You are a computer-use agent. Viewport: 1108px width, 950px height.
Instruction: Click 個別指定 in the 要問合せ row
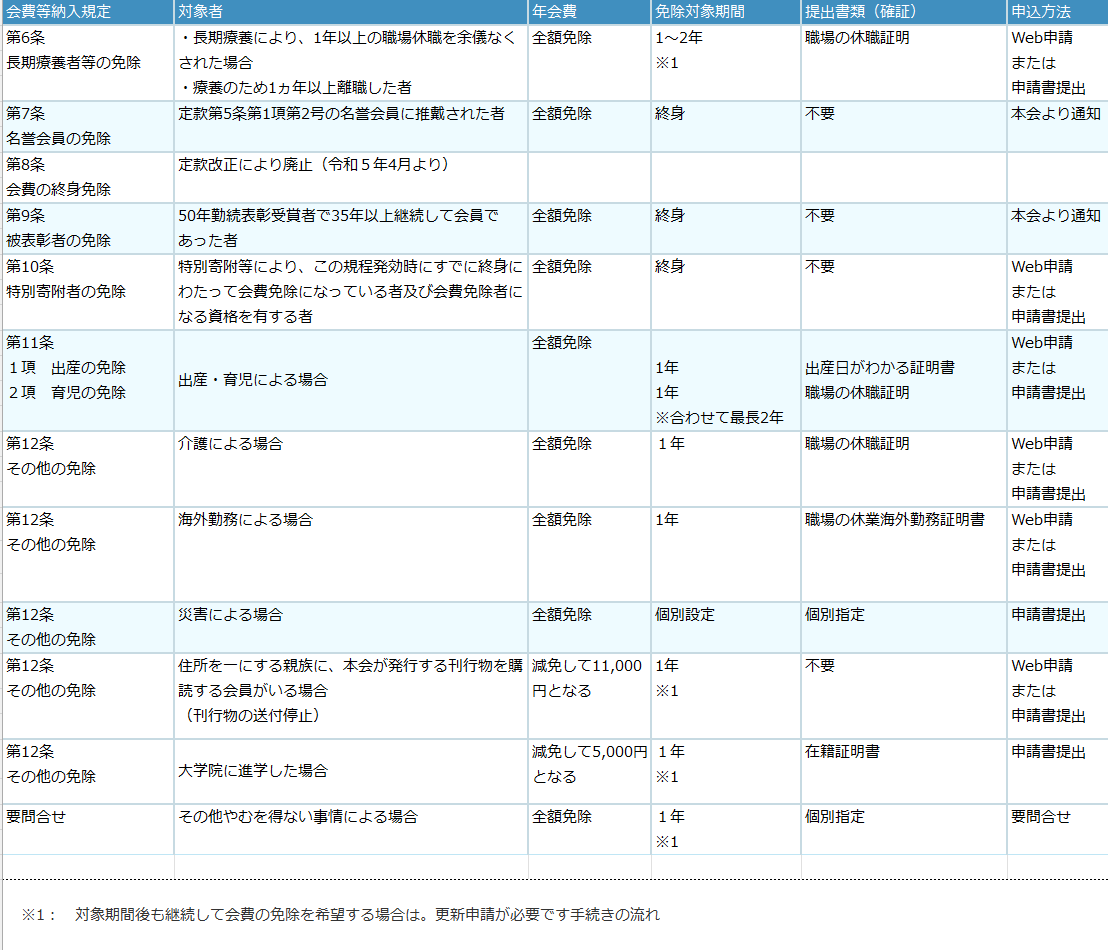(835, 816)
